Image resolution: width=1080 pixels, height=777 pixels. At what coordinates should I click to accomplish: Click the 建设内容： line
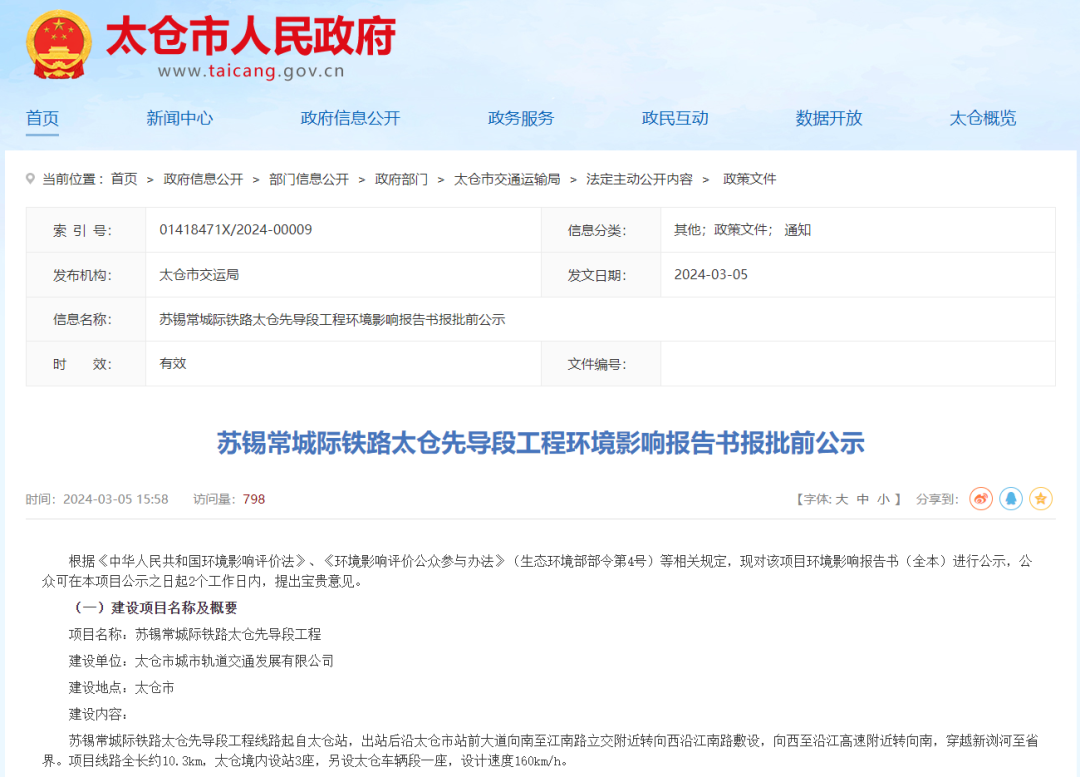98,714
